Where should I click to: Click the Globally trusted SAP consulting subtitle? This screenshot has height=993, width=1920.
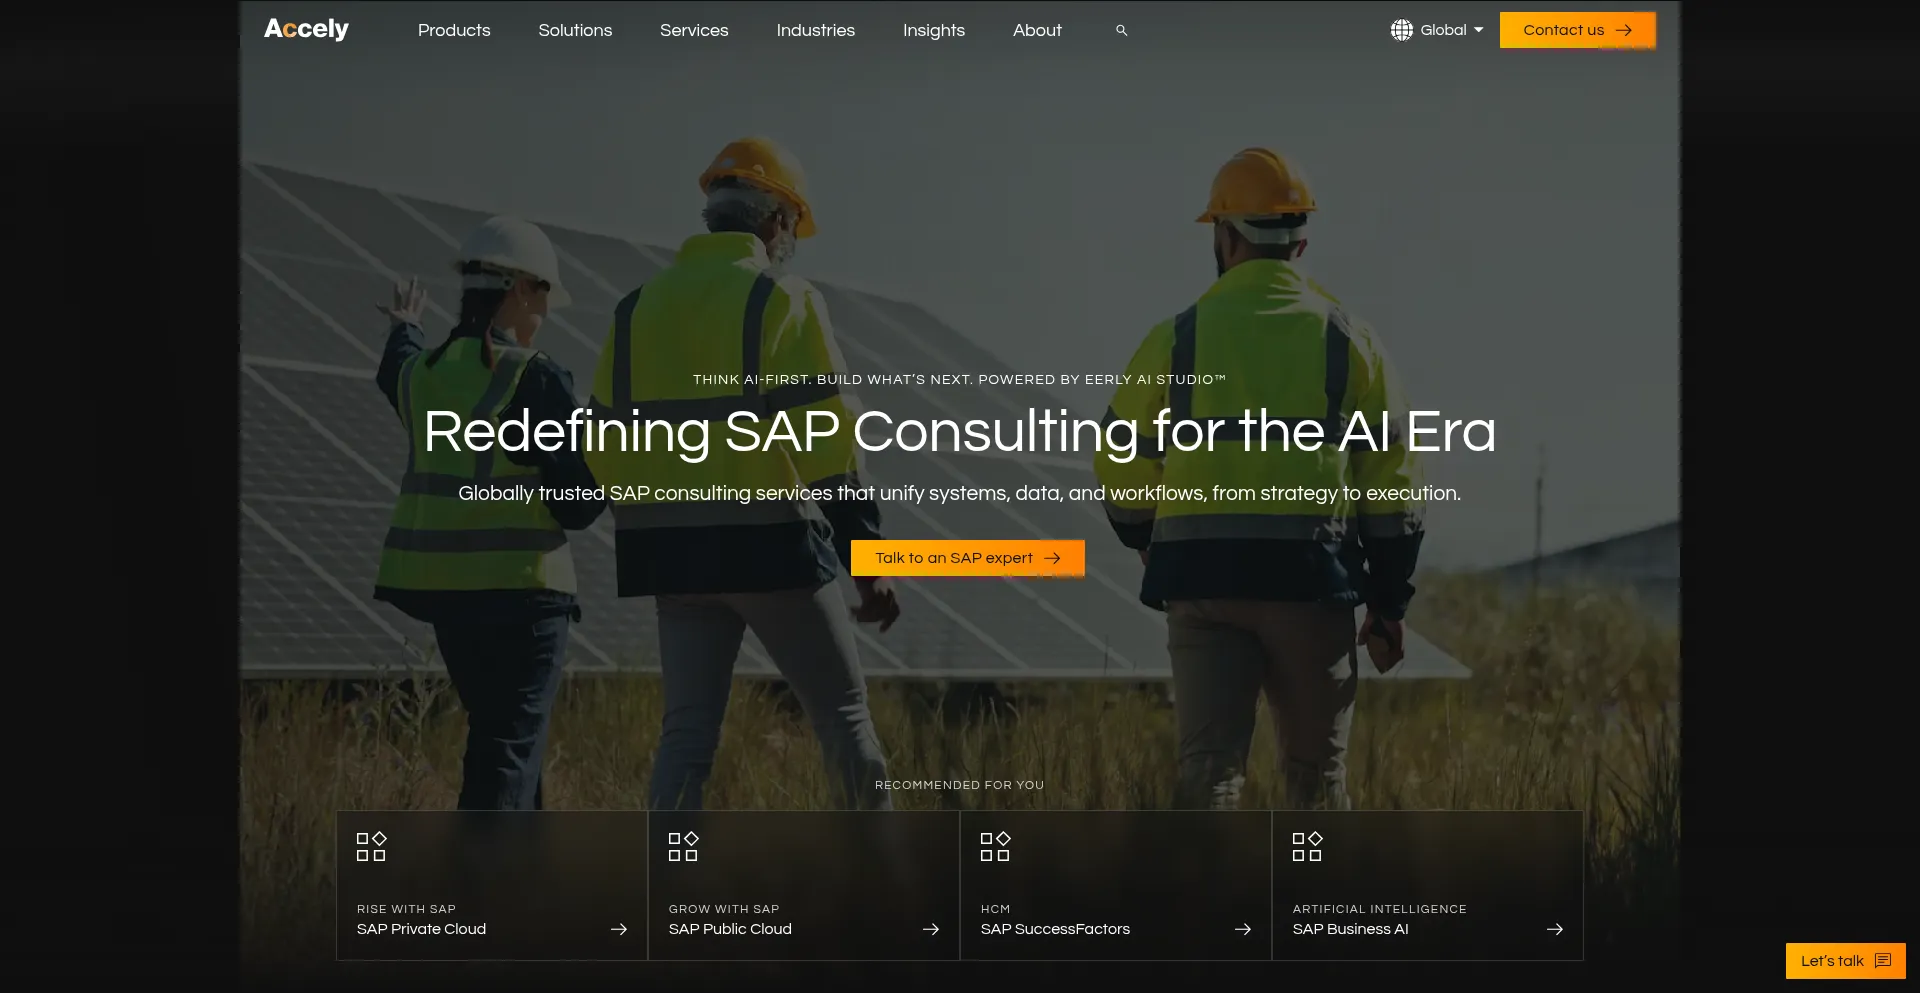(959, 493)
